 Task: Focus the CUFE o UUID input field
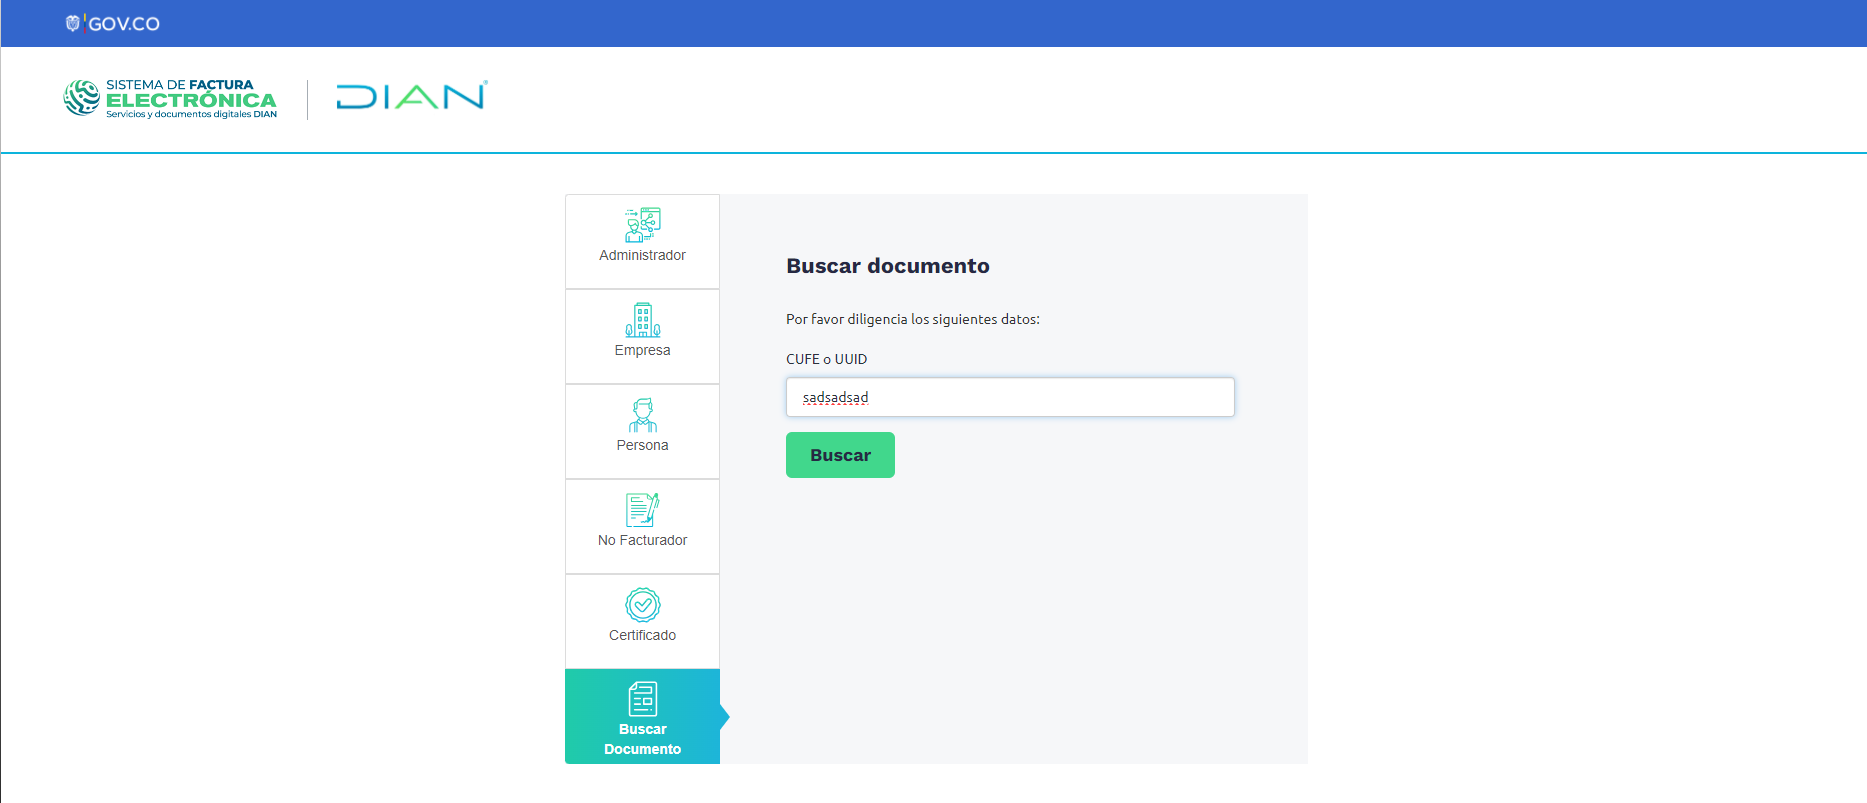tap(1010, 397)
